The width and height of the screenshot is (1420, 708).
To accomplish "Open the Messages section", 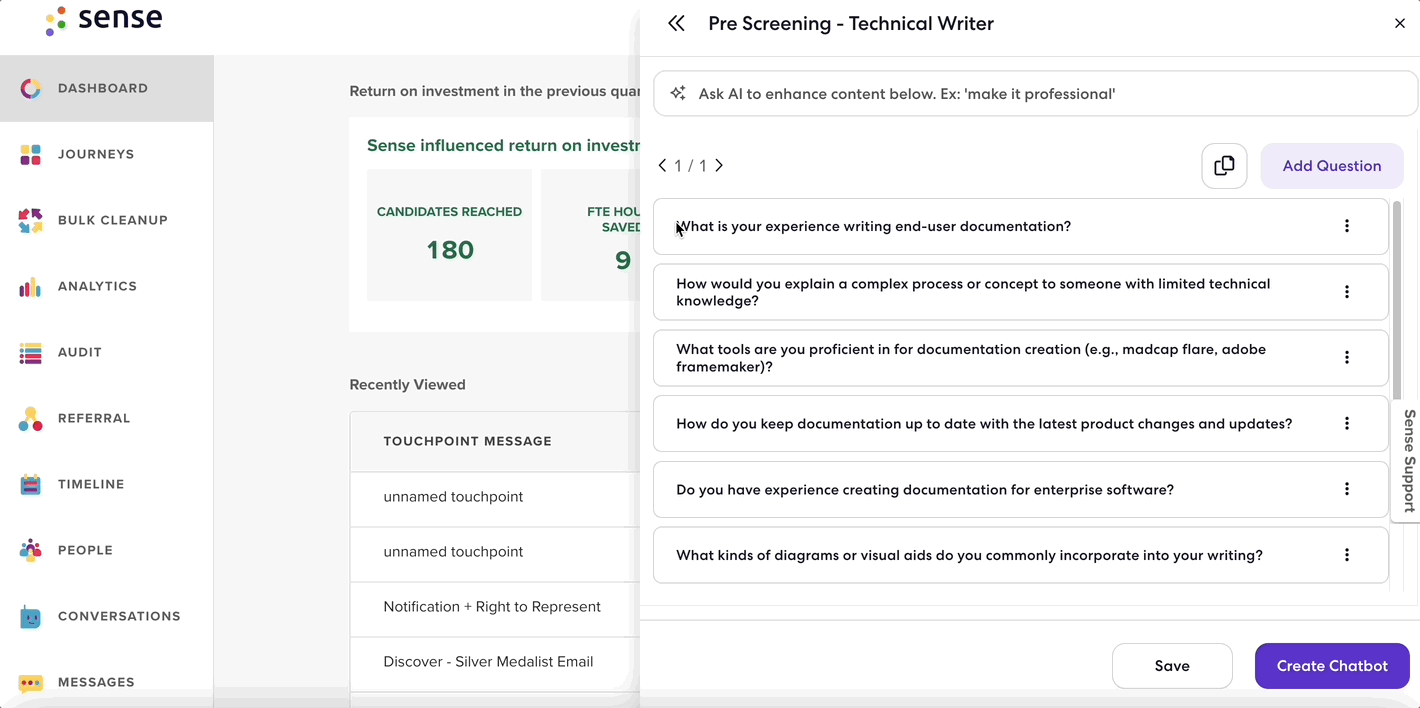I will [x=97, y=682].
